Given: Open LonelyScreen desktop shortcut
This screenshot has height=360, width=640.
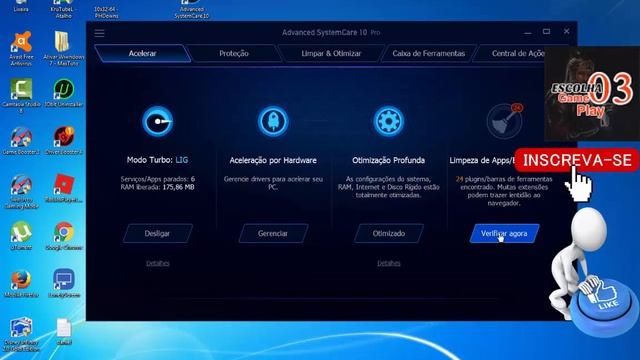Looking at the screenshot, I should coord(64,283).
